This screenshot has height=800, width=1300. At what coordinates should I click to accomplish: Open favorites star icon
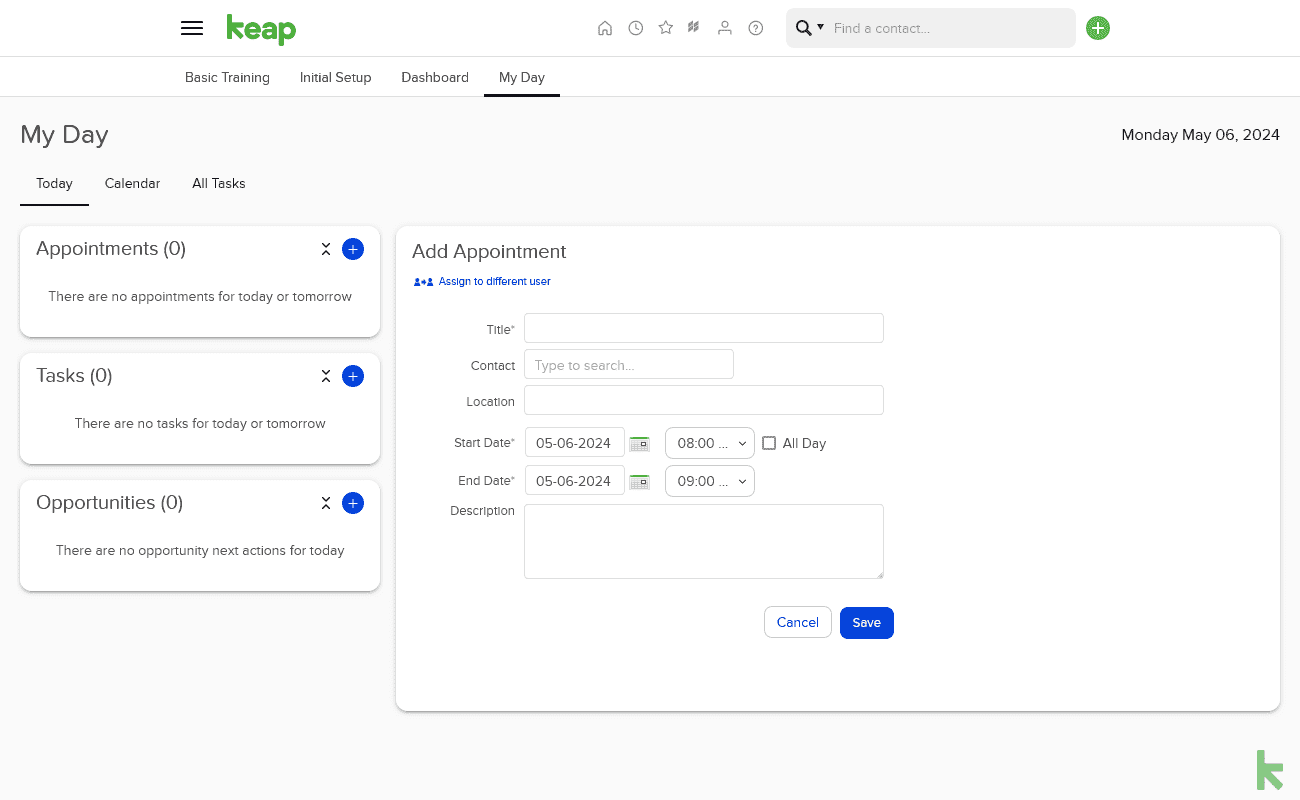coord(666,28)
